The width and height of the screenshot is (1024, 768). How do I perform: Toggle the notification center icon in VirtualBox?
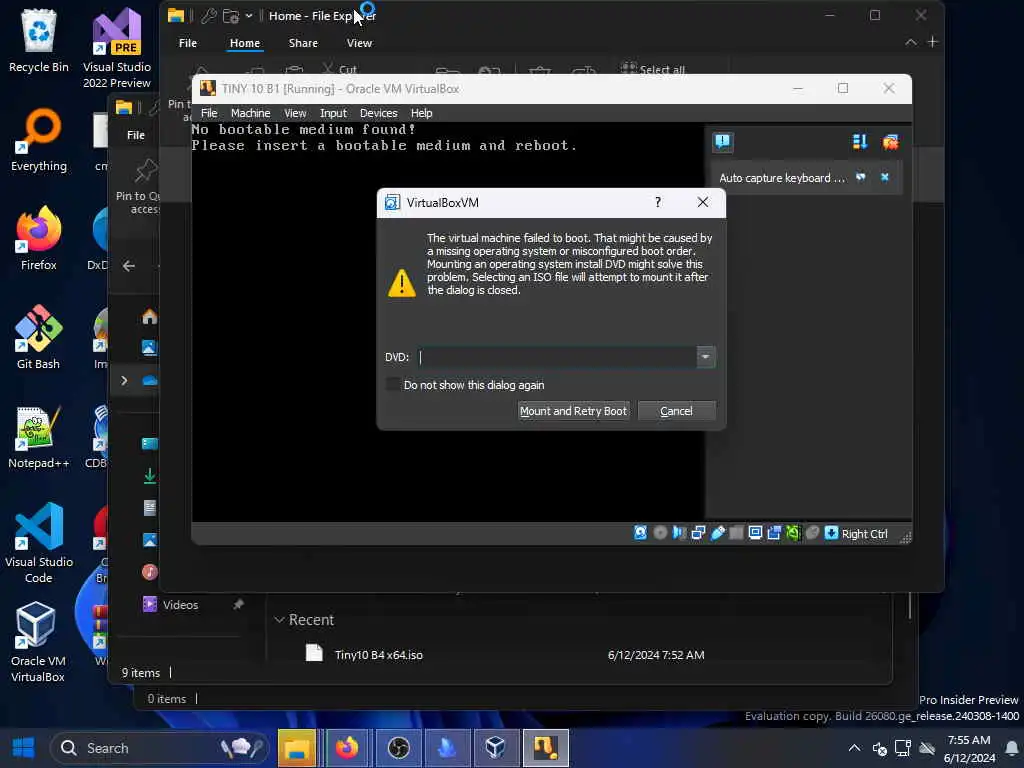[723, 142]
